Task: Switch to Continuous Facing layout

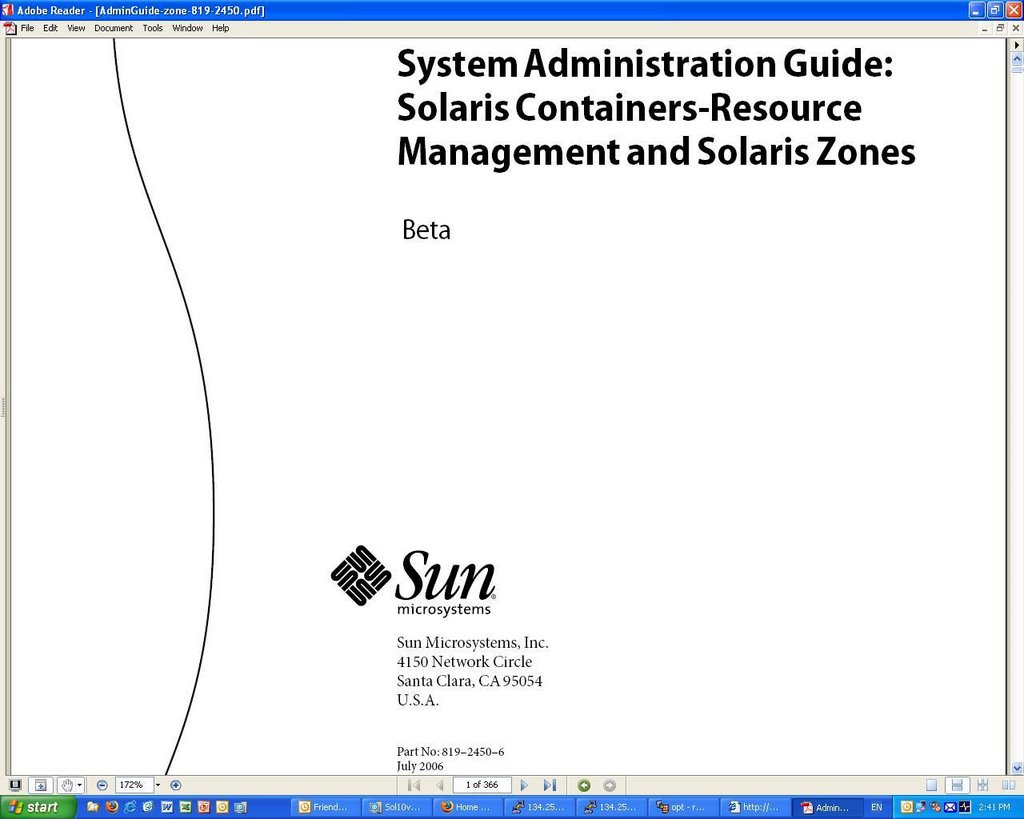Action: point(983,785)
